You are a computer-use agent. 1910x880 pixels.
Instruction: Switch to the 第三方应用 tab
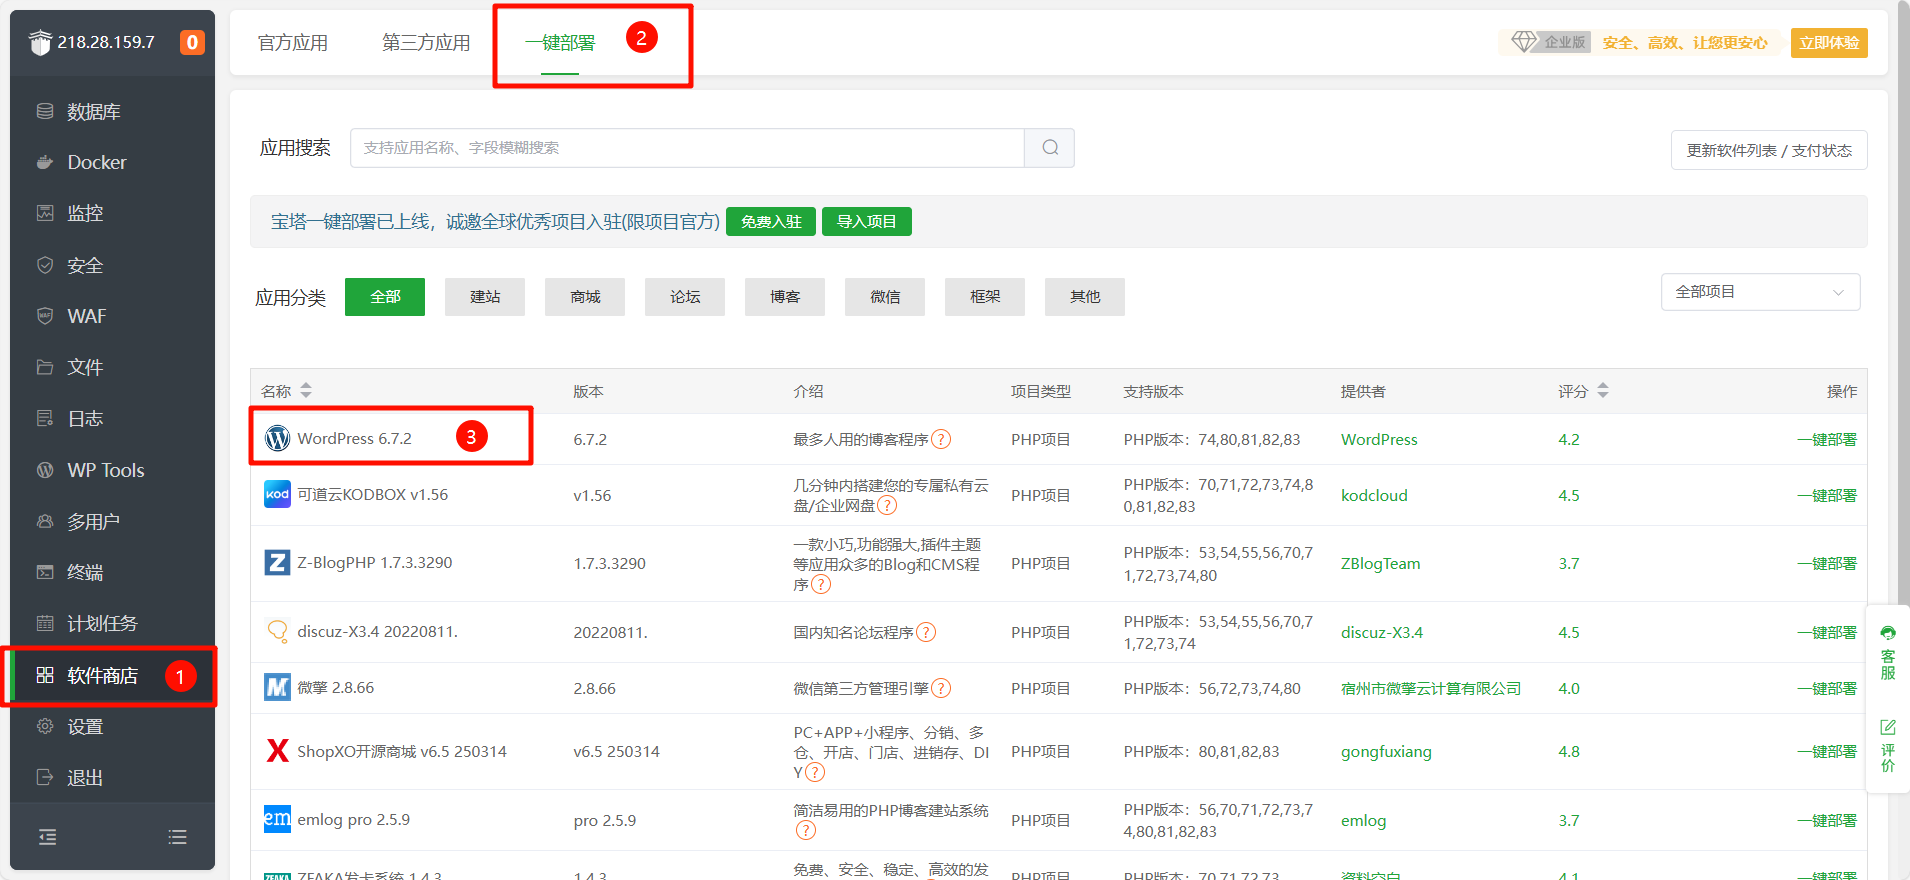coord(426,43)
